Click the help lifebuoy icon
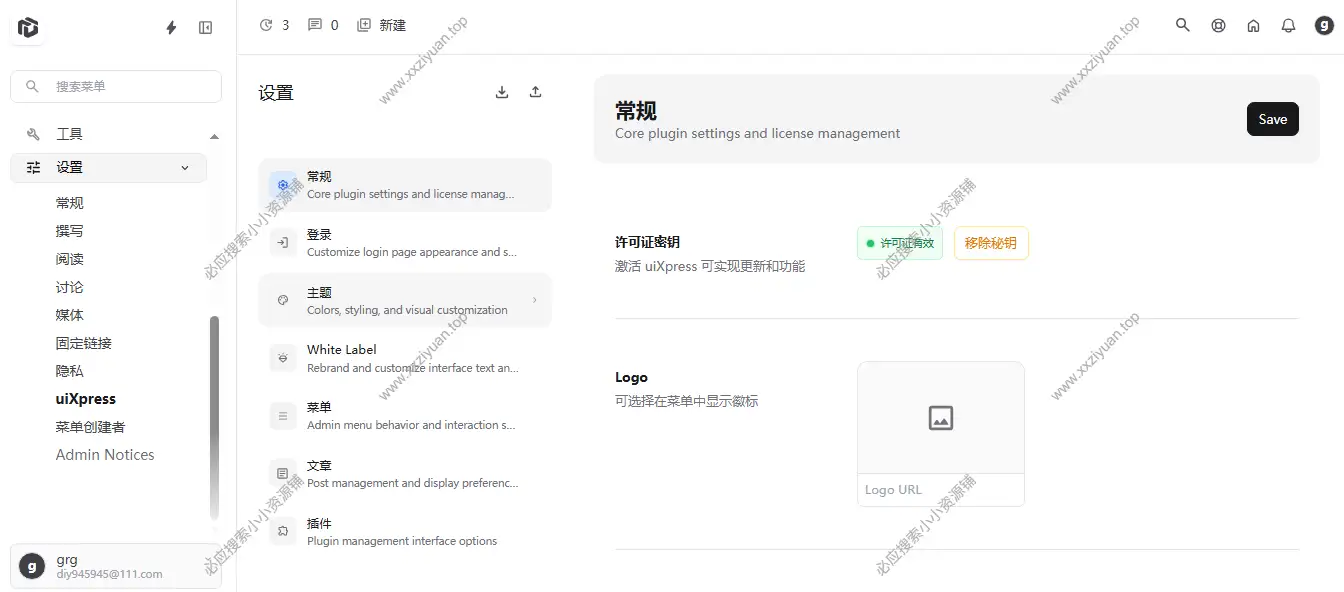The image size is (1344, 592). 1218,26
